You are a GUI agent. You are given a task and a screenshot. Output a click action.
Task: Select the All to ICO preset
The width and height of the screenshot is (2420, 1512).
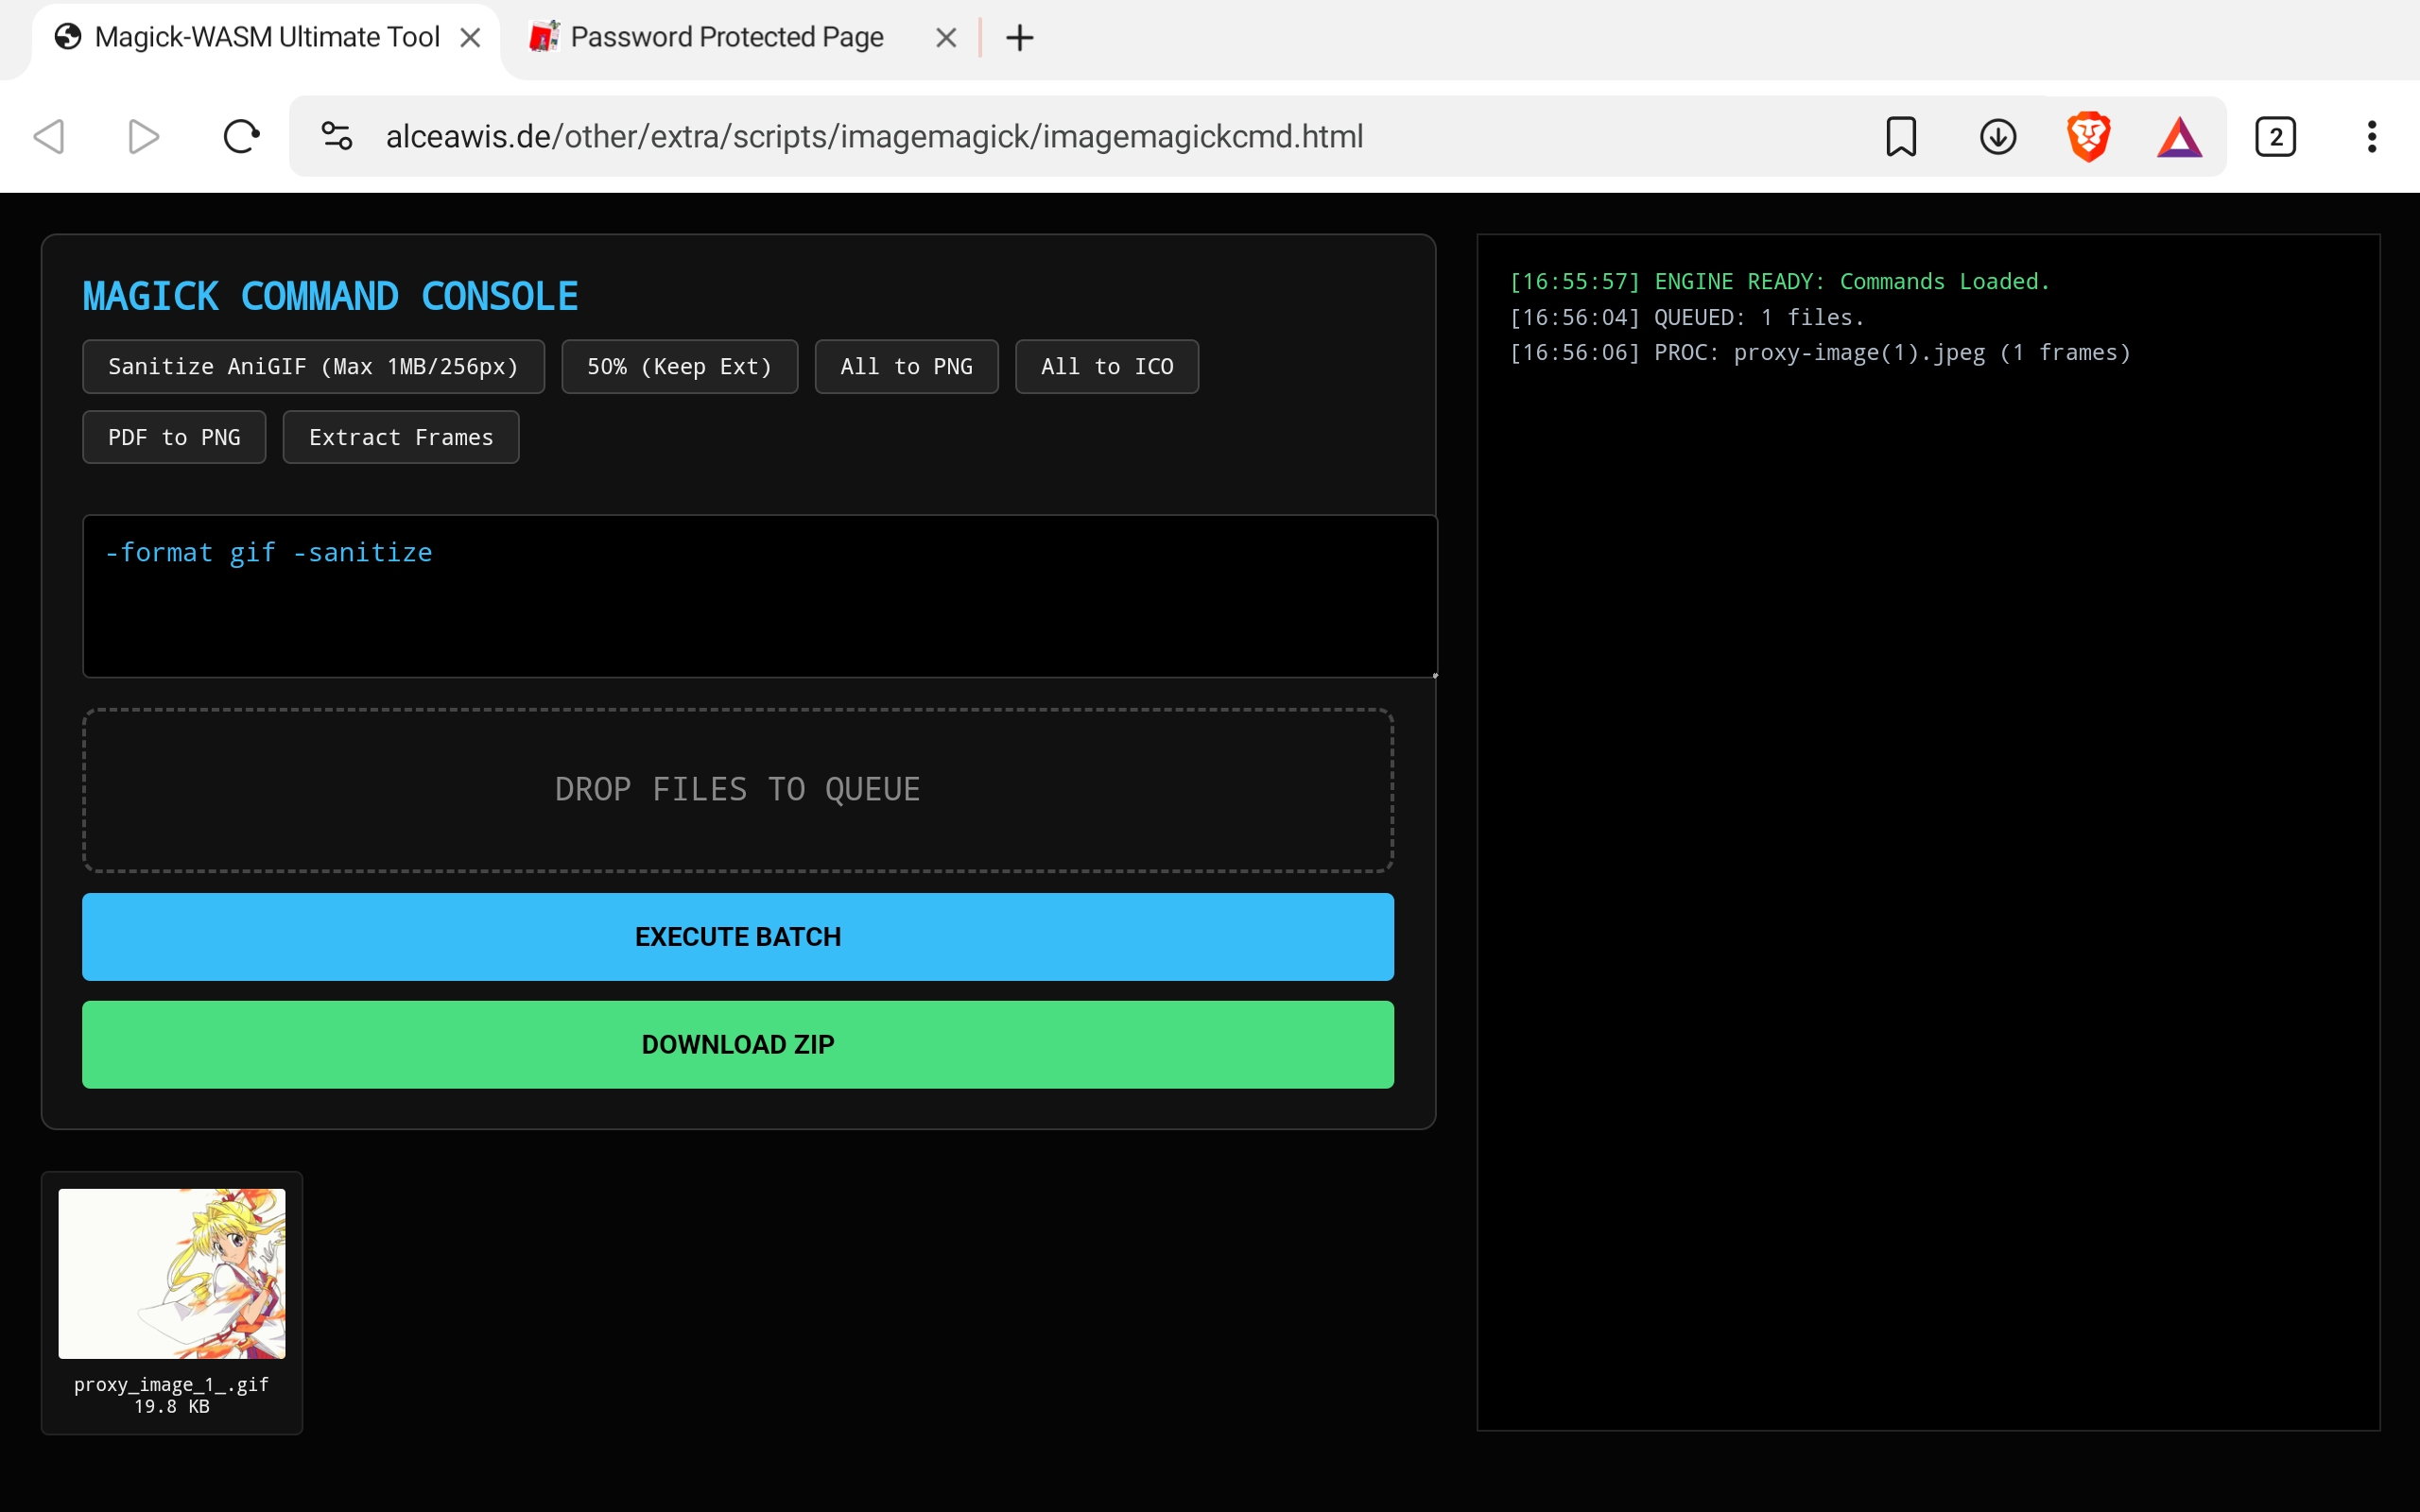[x=1107, y=367]
